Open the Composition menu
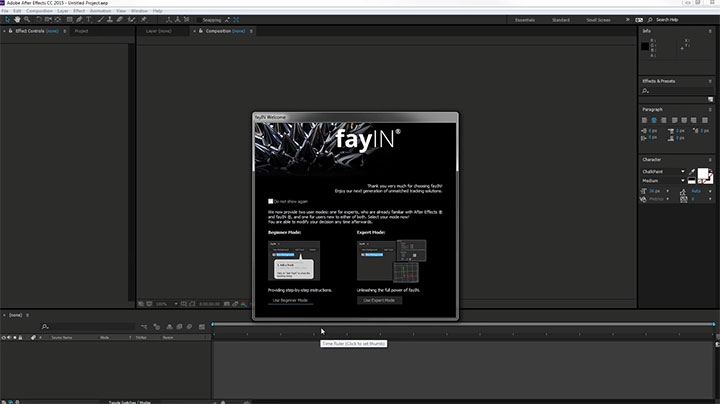Image resolution: width=720 pixels, height=404 pixels. point(39,11)
